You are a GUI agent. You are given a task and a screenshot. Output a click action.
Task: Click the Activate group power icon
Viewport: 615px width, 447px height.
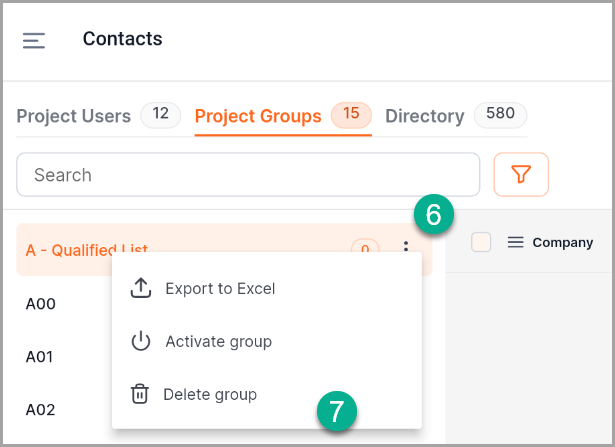(141, 342)
